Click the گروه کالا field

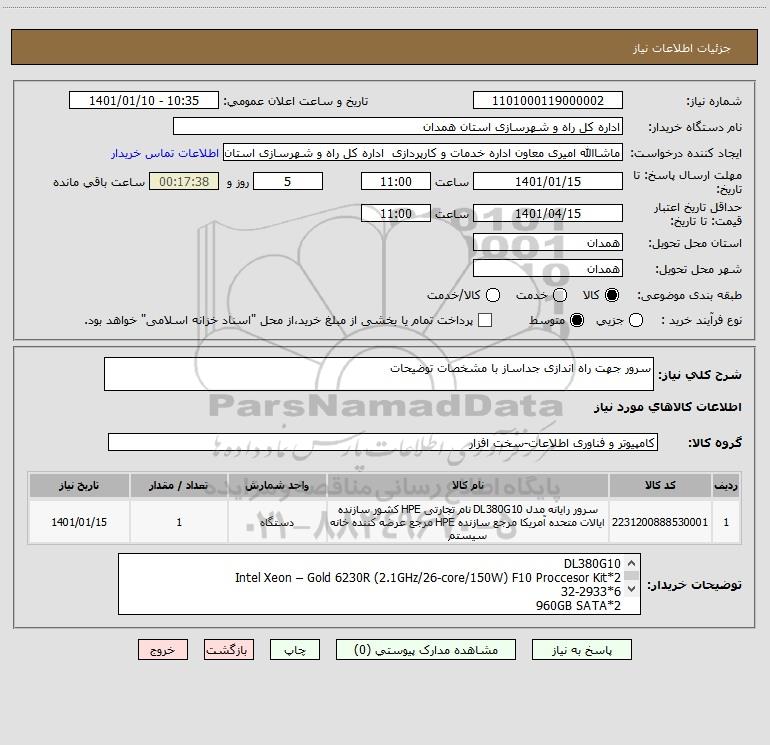[383, 442]
